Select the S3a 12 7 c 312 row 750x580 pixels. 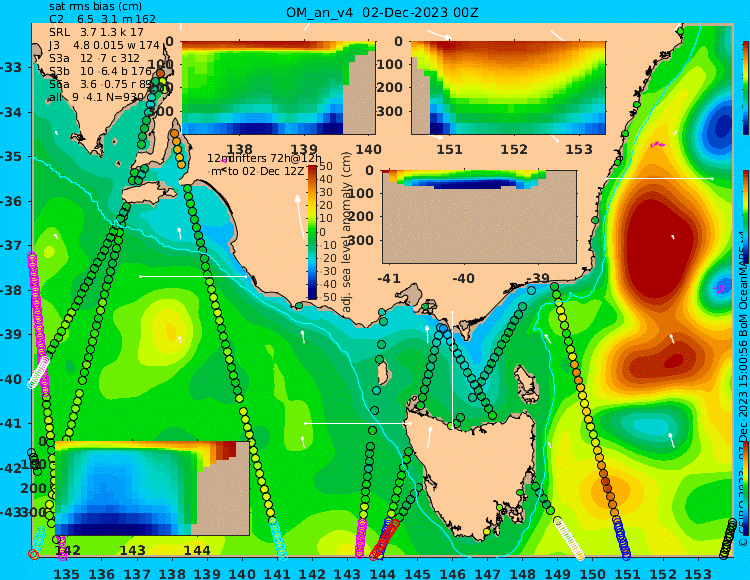pos(95,58)
